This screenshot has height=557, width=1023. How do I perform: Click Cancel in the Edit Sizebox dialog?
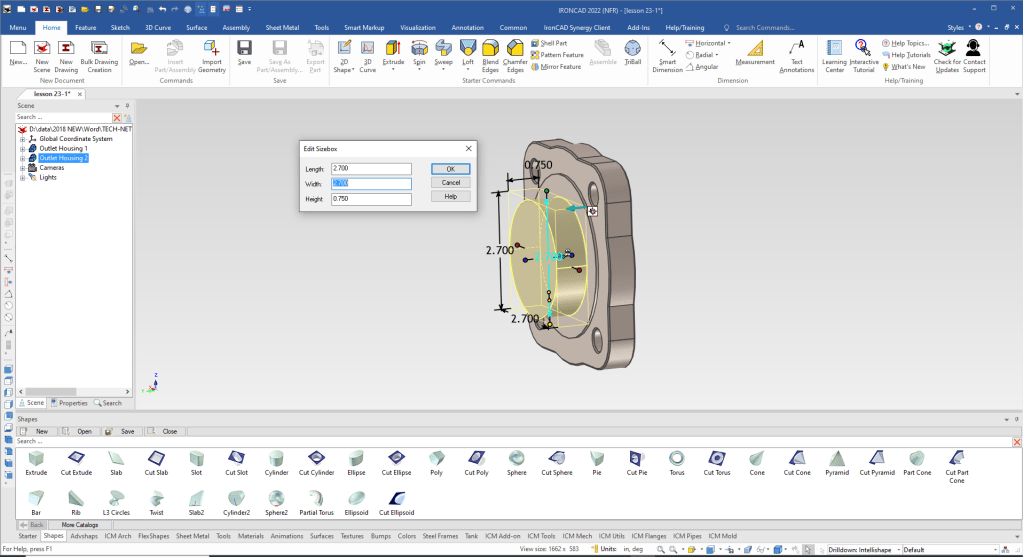click(450, 183)
